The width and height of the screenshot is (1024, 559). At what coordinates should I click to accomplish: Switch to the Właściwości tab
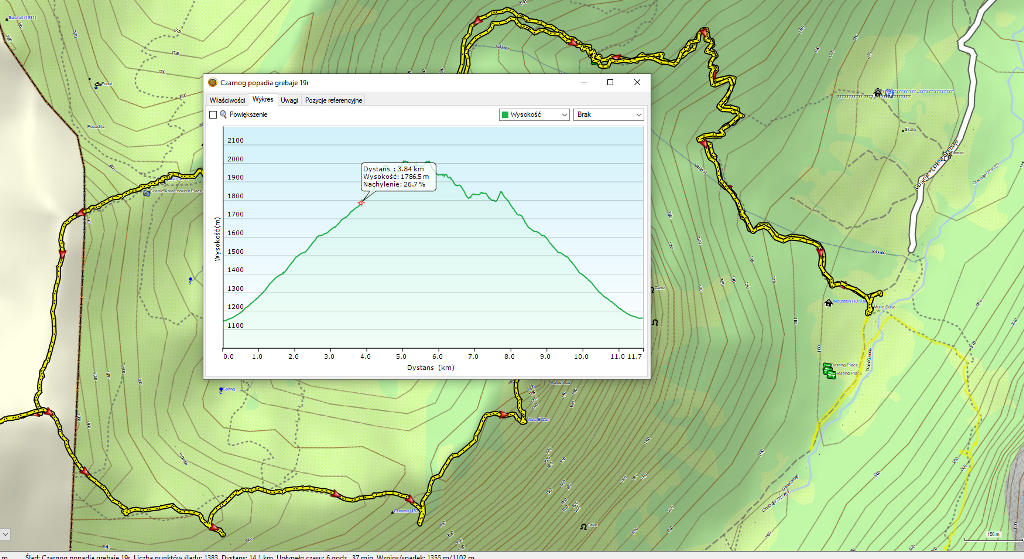(227, 100)
